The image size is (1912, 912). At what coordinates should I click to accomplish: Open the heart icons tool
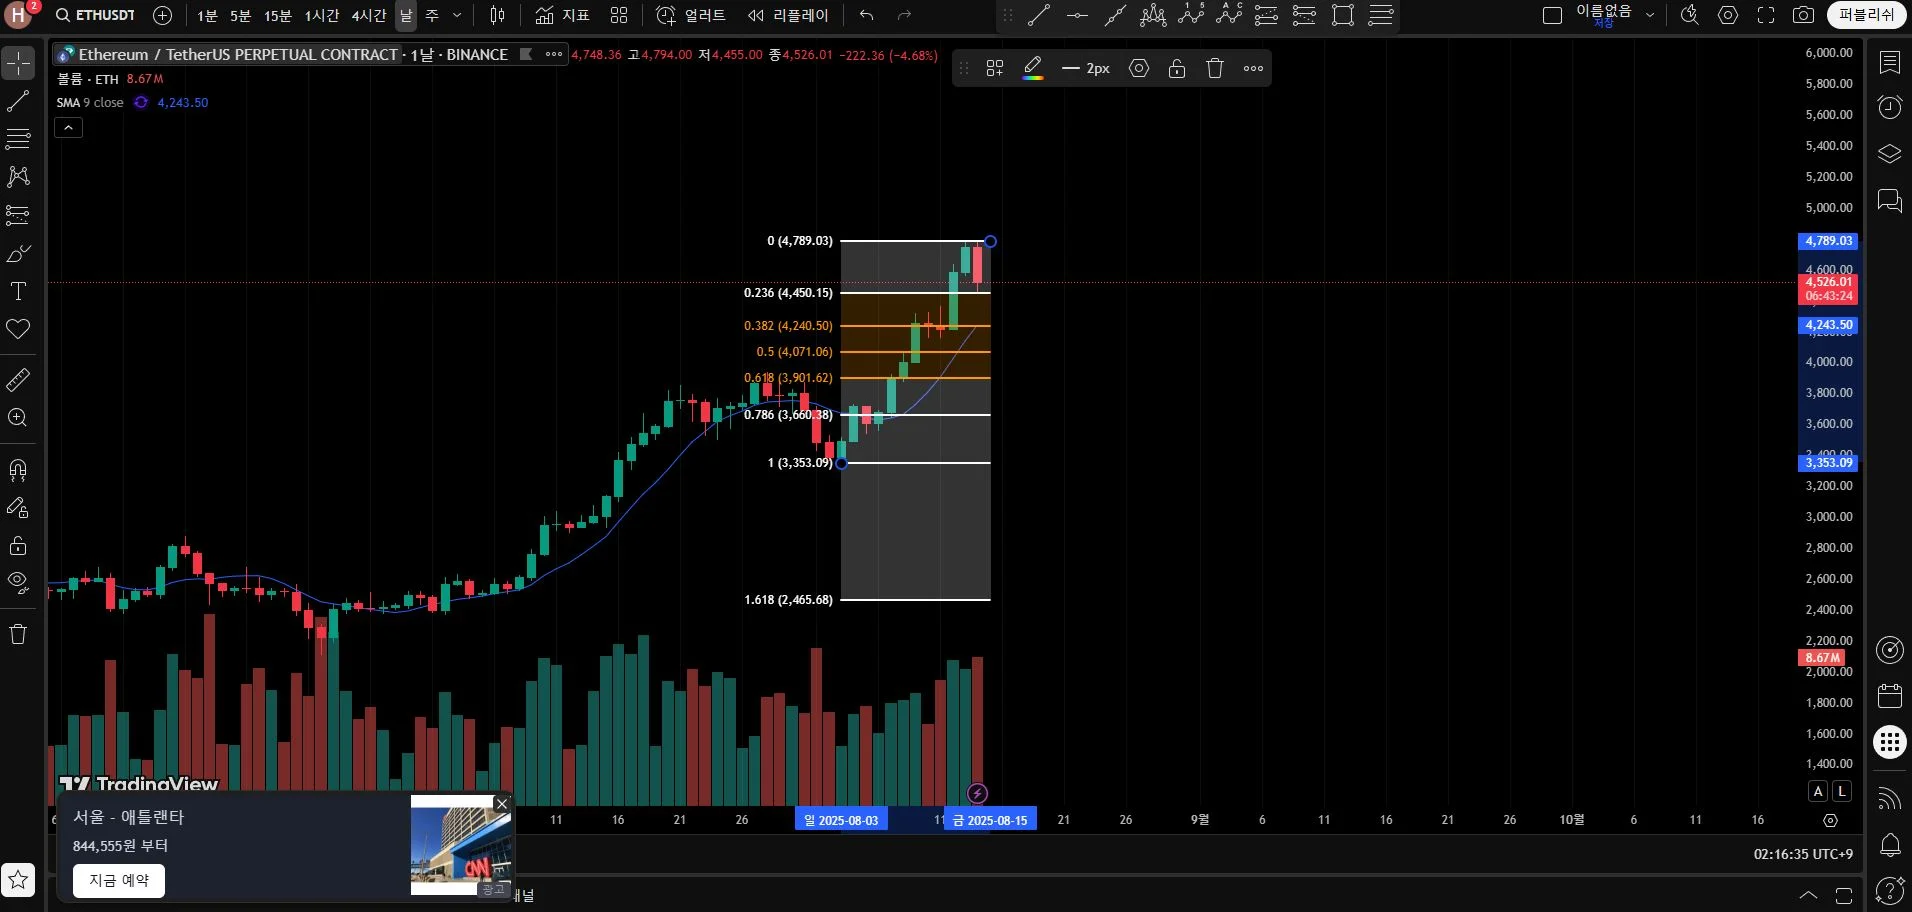coord(18,329)
